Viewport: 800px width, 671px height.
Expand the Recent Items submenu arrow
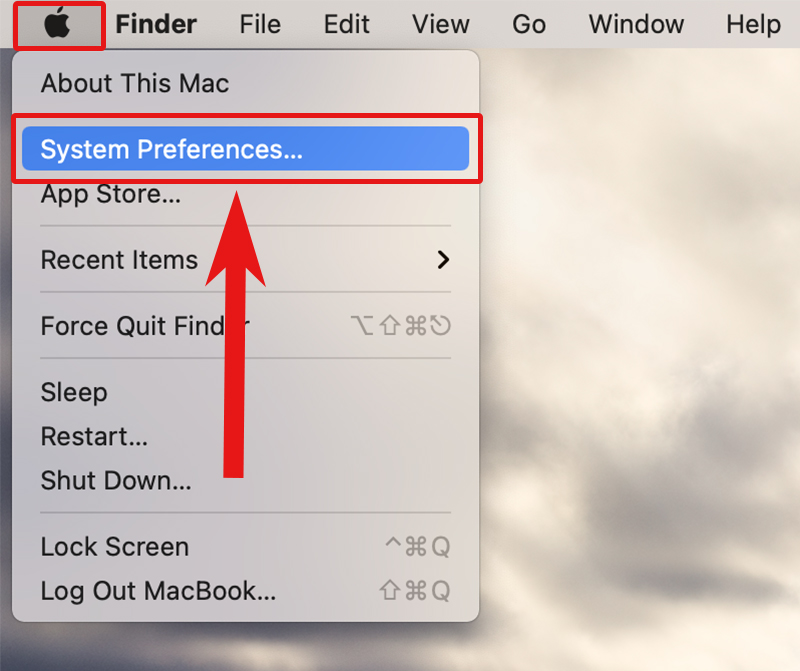click(444, 260)
